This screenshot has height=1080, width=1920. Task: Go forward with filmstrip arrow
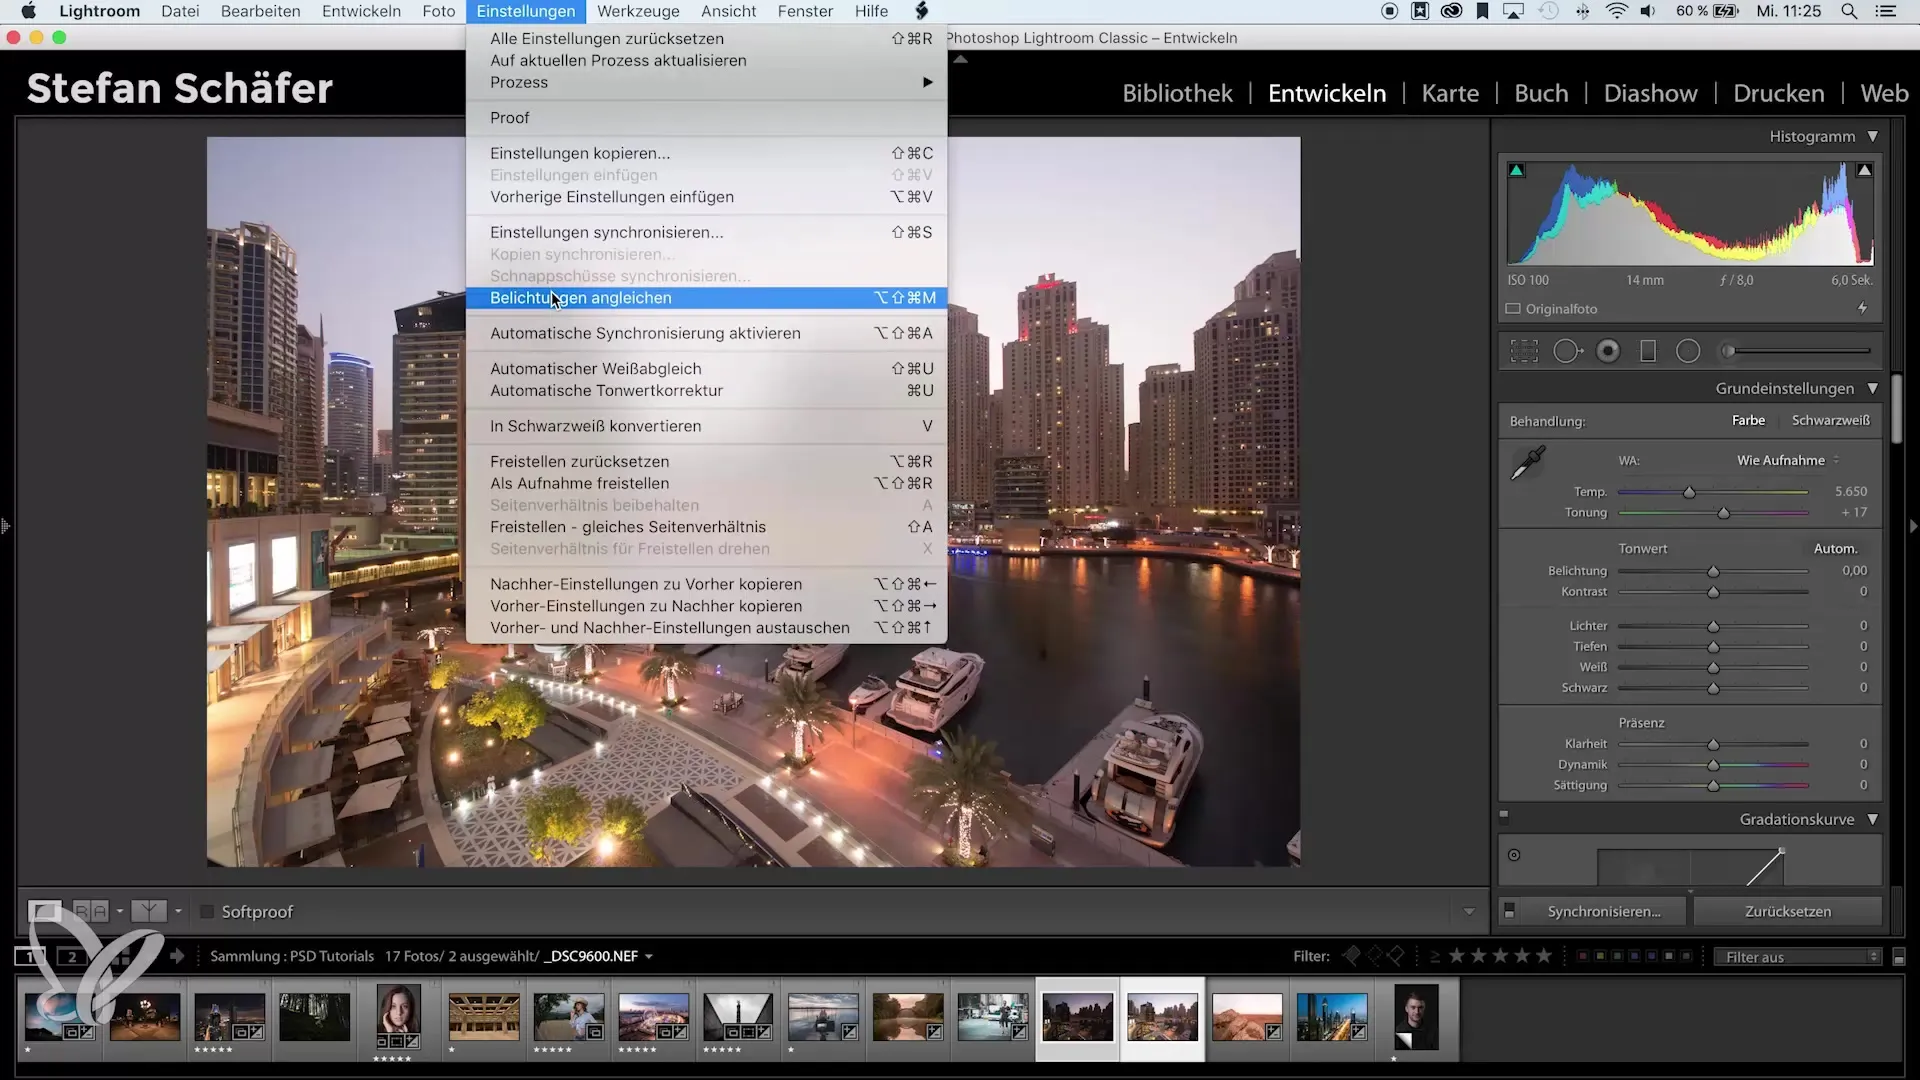[177, 957]
